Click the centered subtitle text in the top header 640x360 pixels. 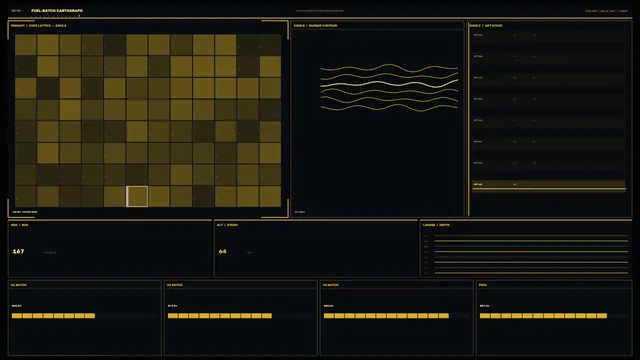[x=320, y=11]
